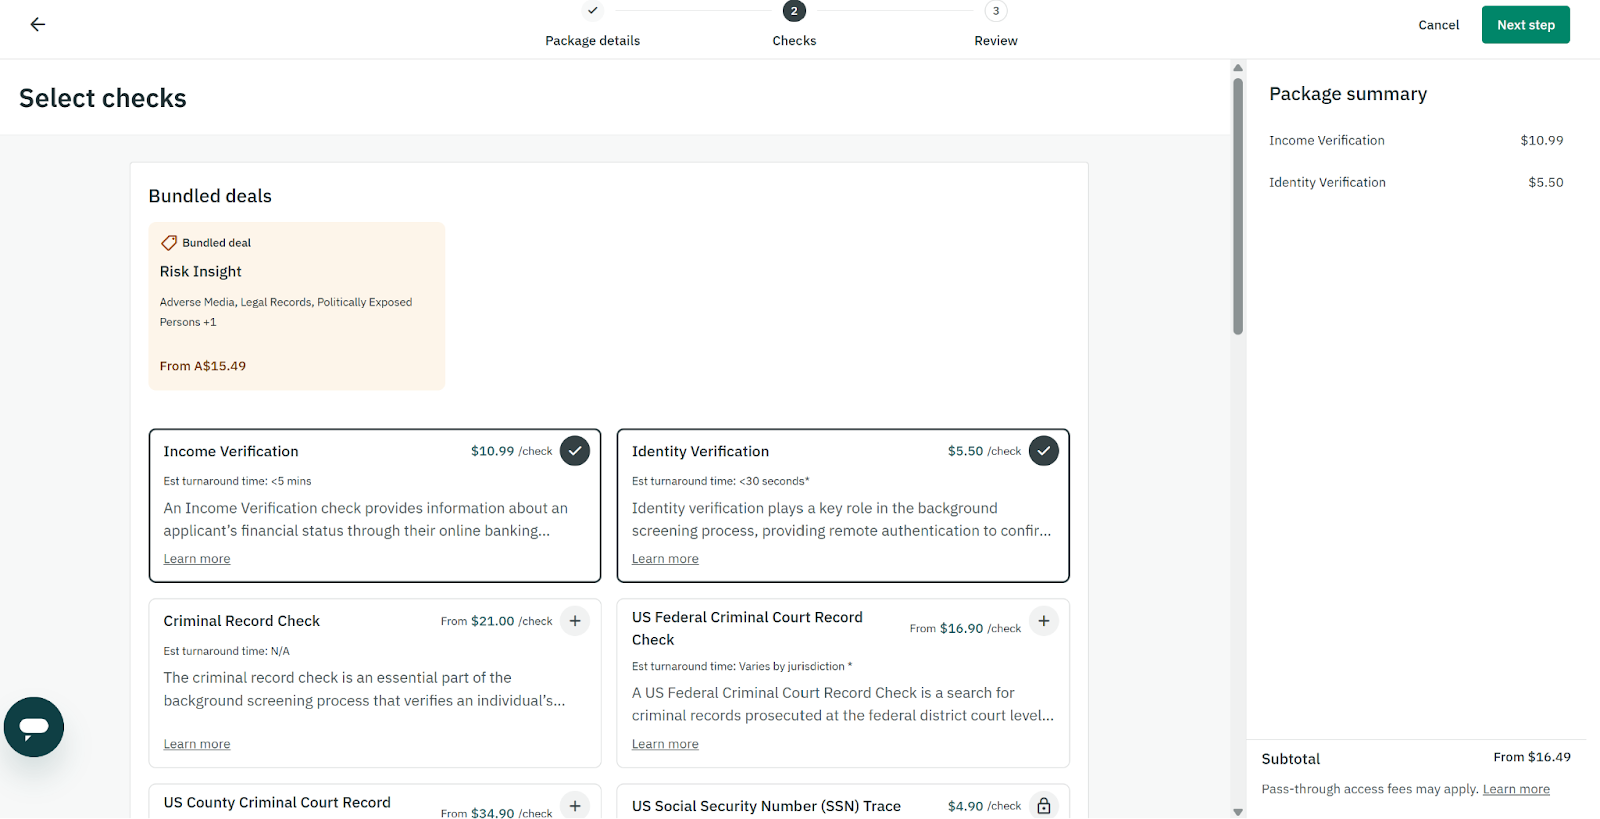Jump to the Review step
The height and width of the screenshot is (819, 1600).
[x=995, y=12]
